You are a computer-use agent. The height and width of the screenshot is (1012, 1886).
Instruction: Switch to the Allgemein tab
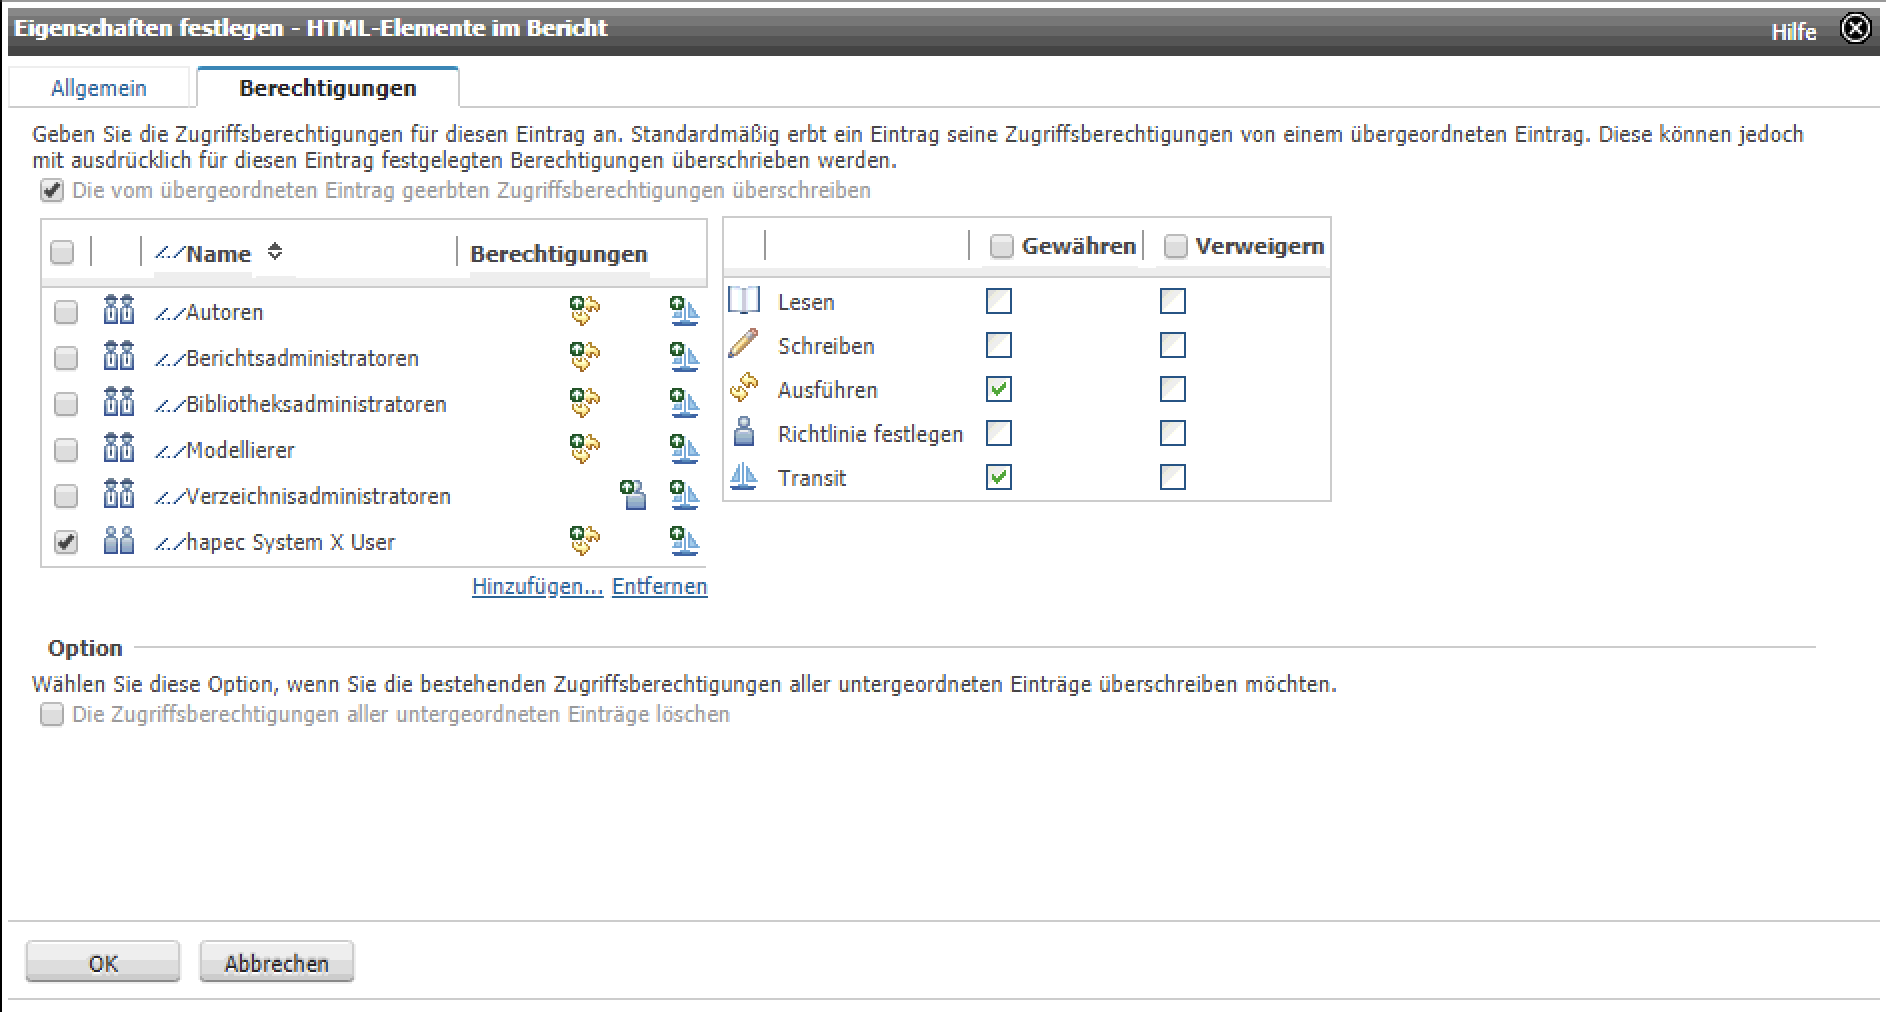click(x=99, y=88)
